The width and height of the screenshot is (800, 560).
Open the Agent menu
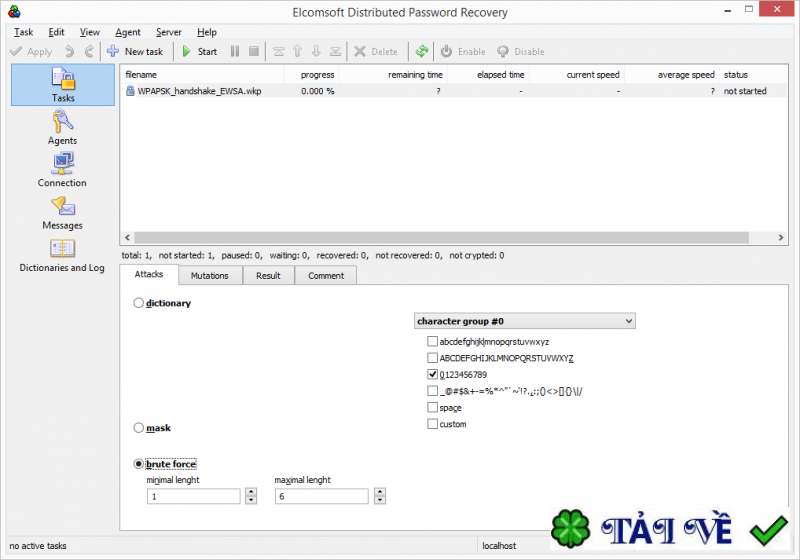coord(128,32)
